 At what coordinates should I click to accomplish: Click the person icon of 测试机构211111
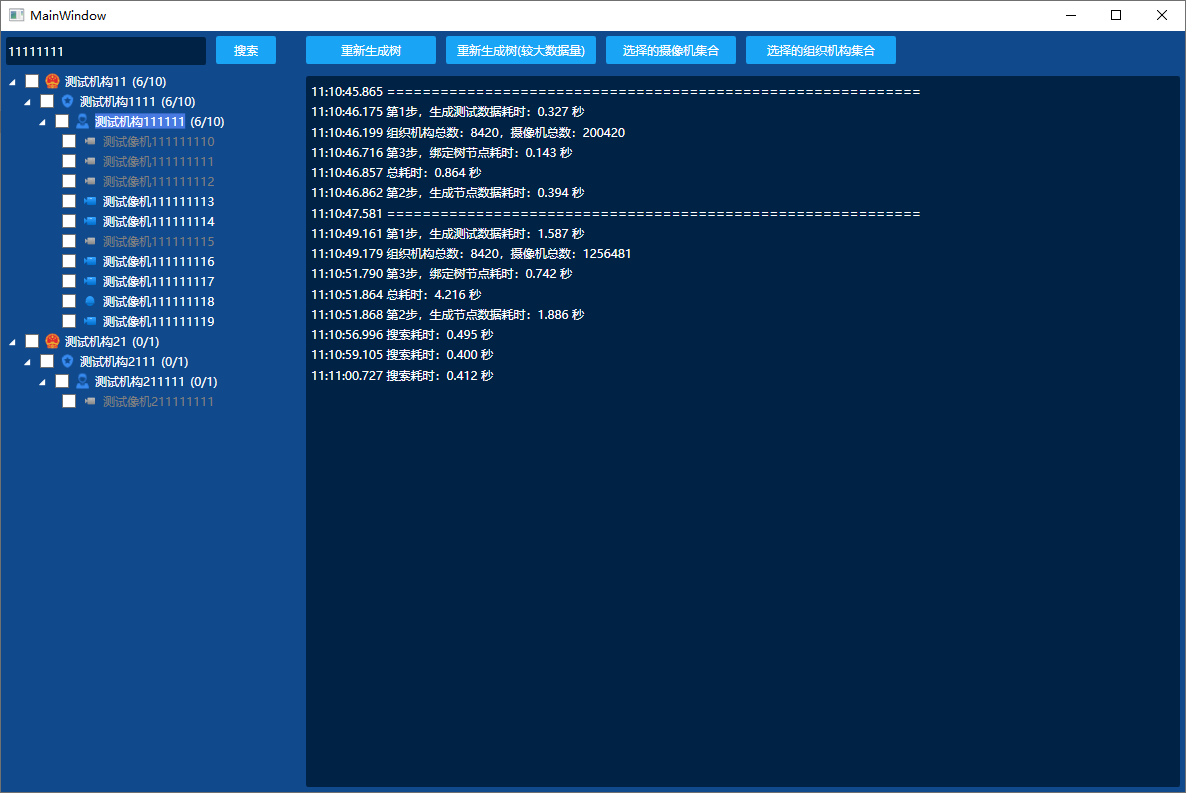82,381
